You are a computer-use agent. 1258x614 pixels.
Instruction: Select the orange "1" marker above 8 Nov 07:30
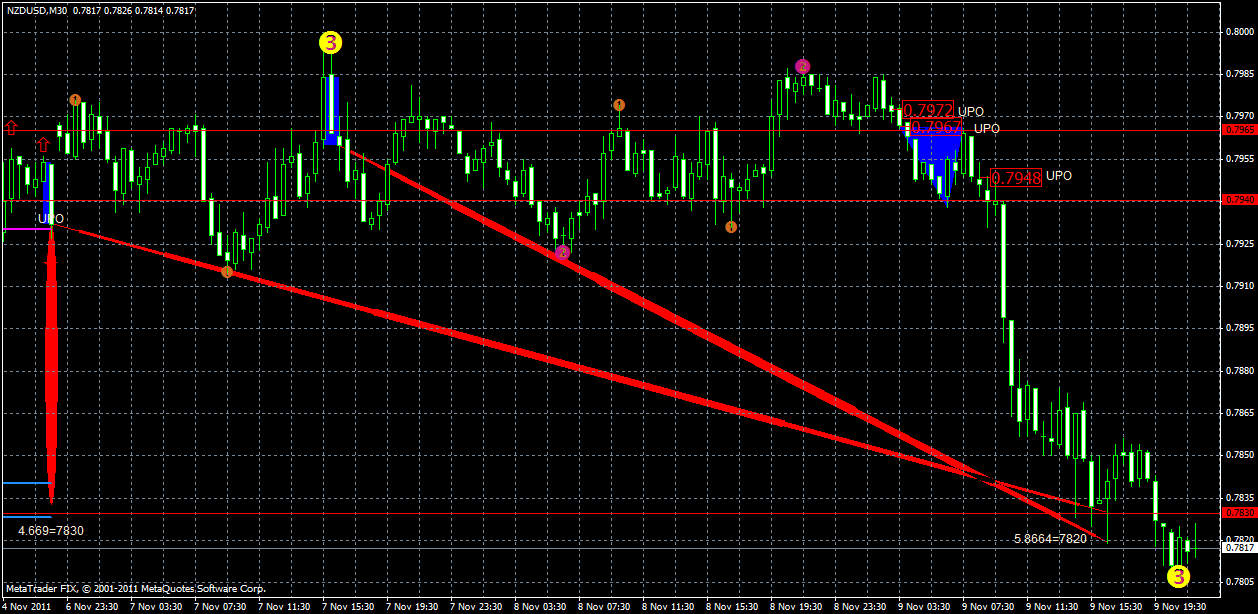[620, 105]
